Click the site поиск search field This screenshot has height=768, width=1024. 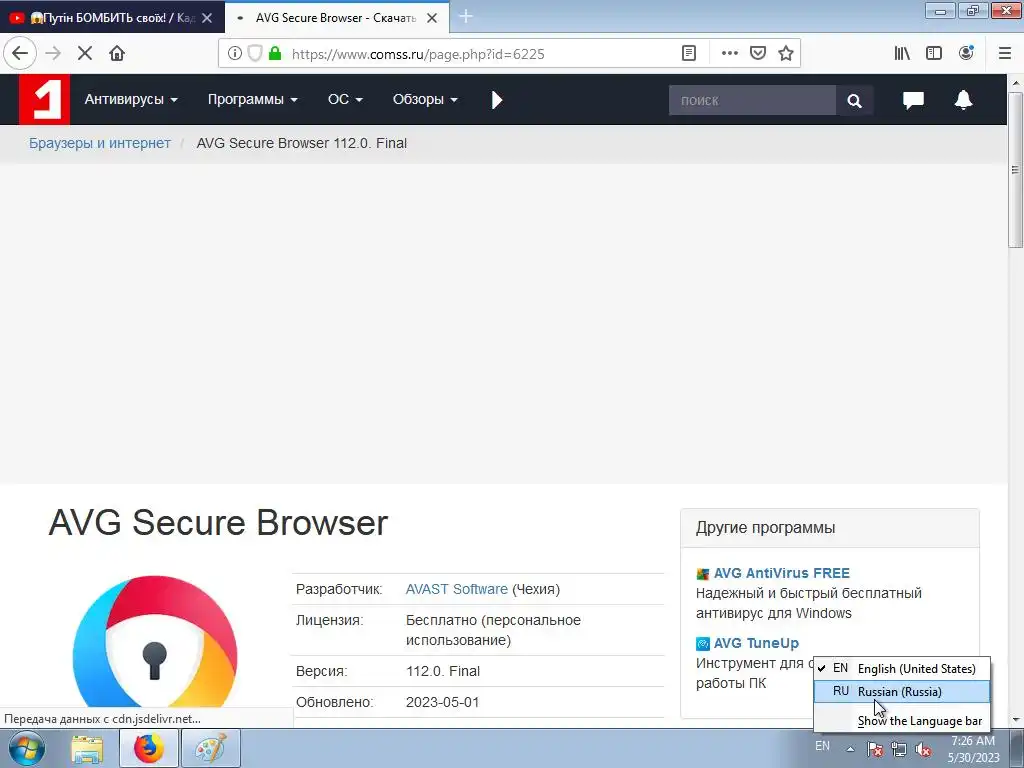(752, 101)
